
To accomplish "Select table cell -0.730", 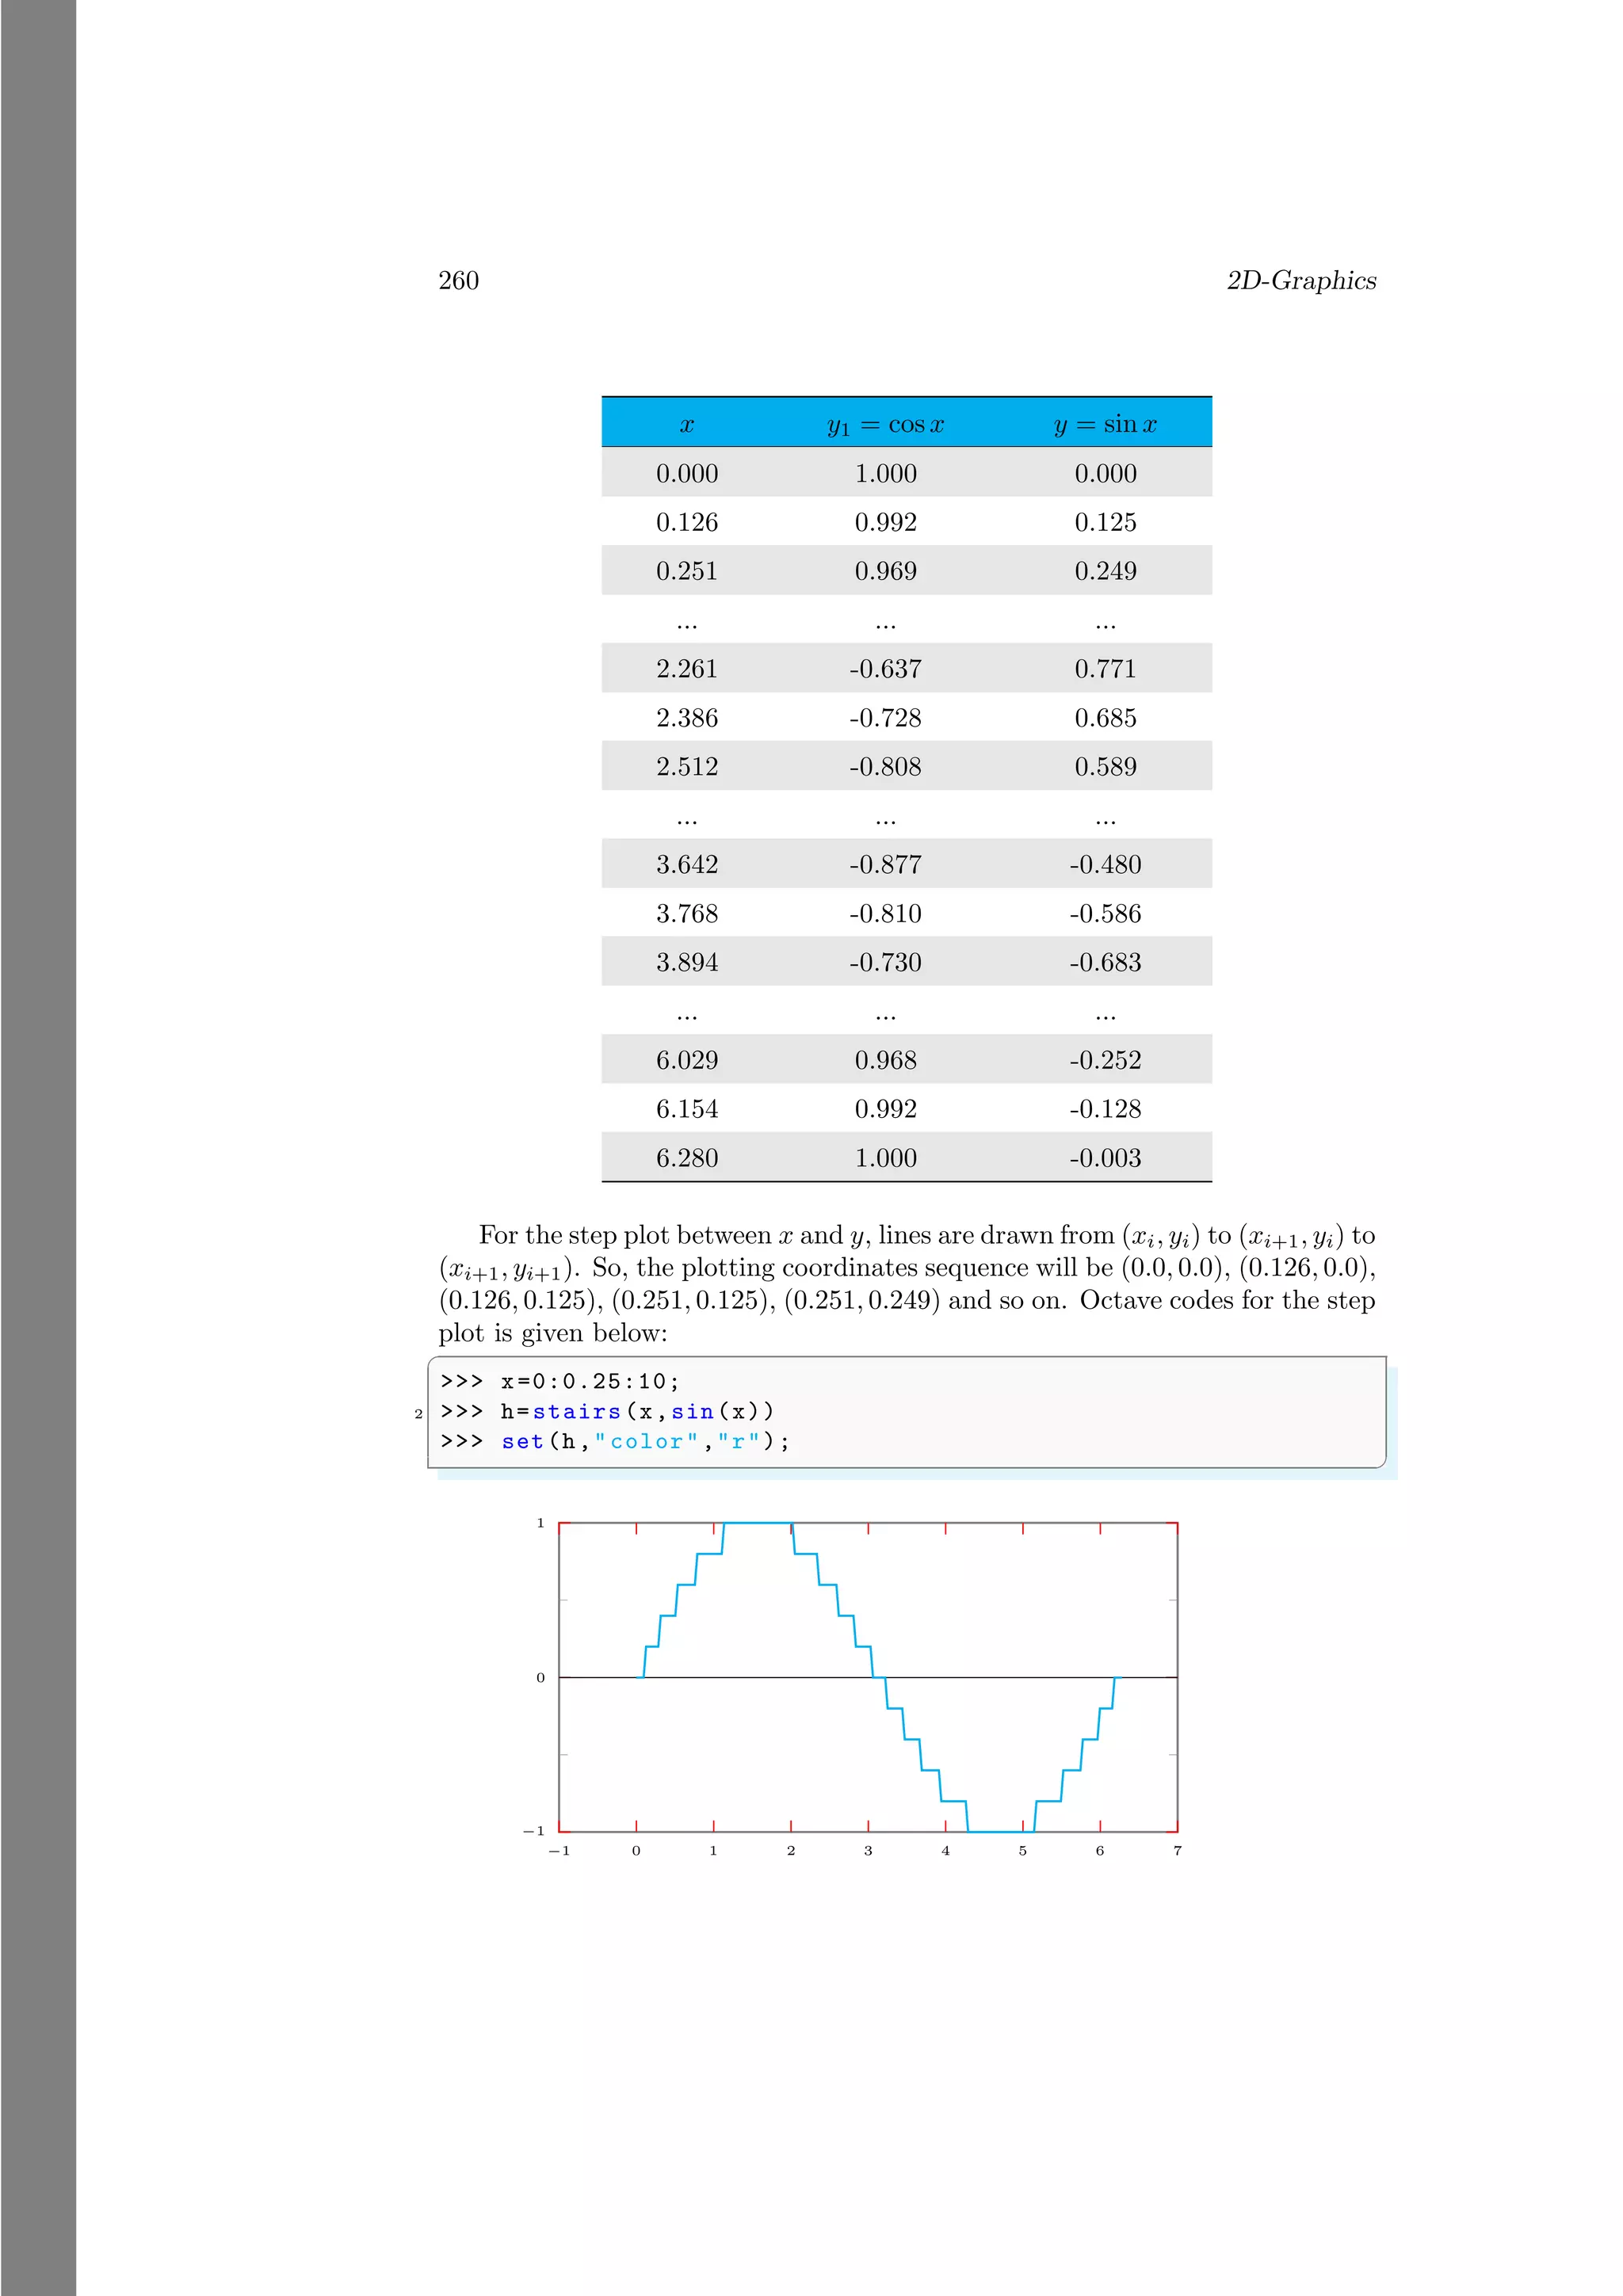I will pyautogui.click(x=885, y=963).
